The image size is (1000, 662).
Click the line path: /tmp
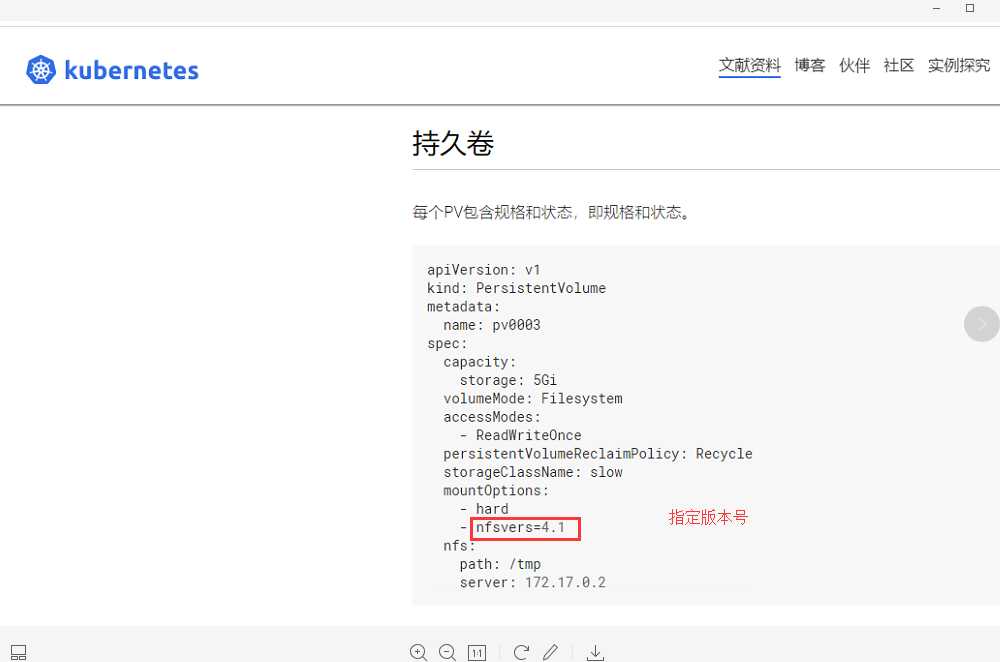(x=500, y=564)
